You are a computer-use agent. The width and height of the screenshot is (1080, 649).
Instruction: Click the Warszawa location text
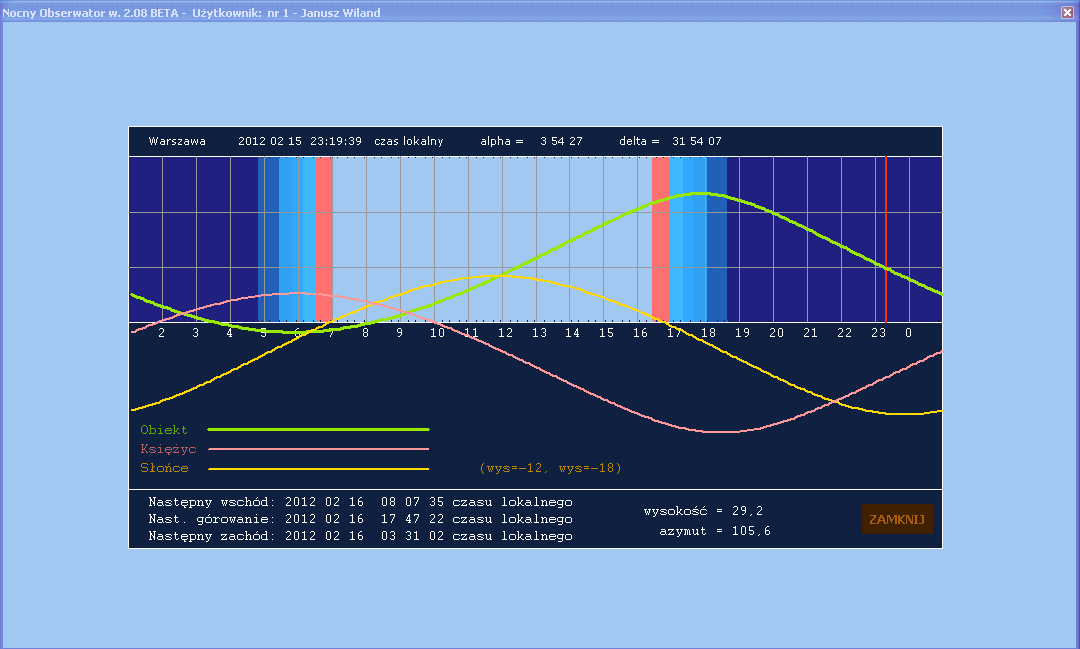(177, 141)
